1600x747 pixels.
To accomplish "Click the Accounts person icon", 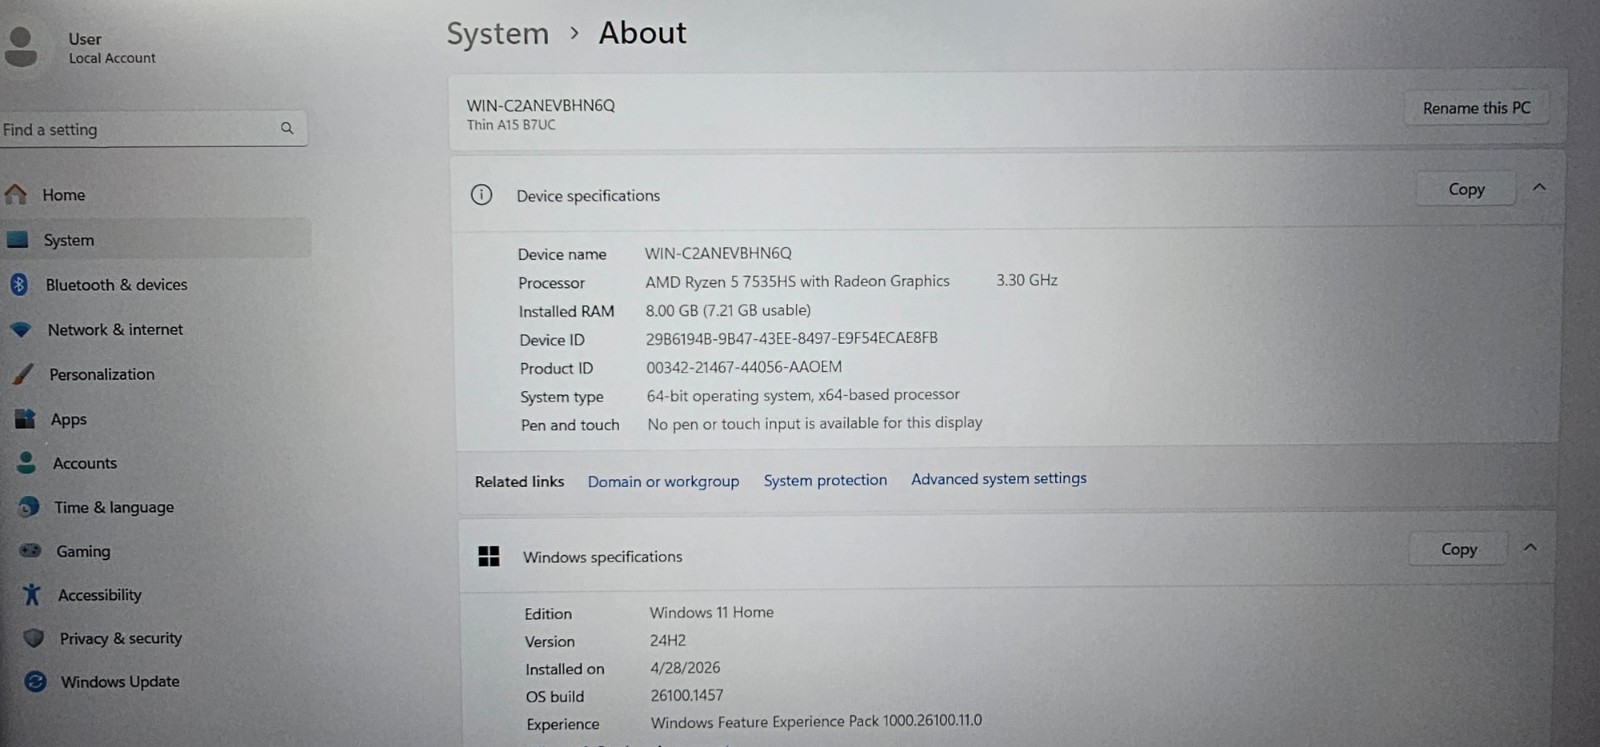I will pos(27,463).
